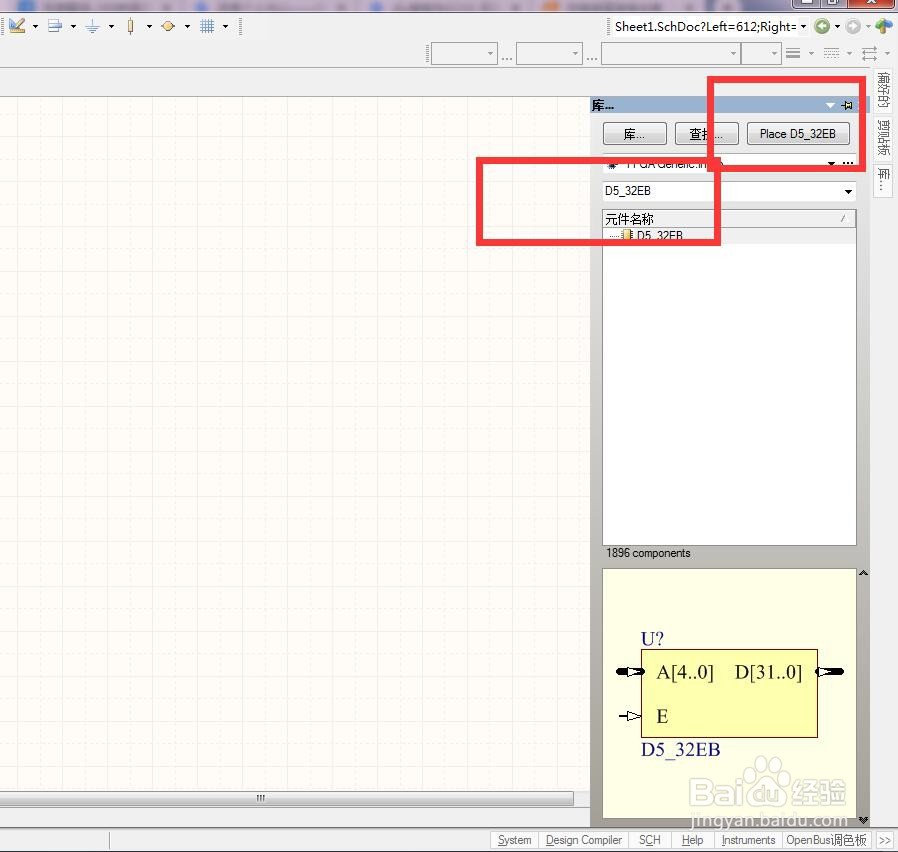Expand the grid options dropdown arrow
Image resolution: width=898 pixels, height=852 pixels.
pos(225,26)
